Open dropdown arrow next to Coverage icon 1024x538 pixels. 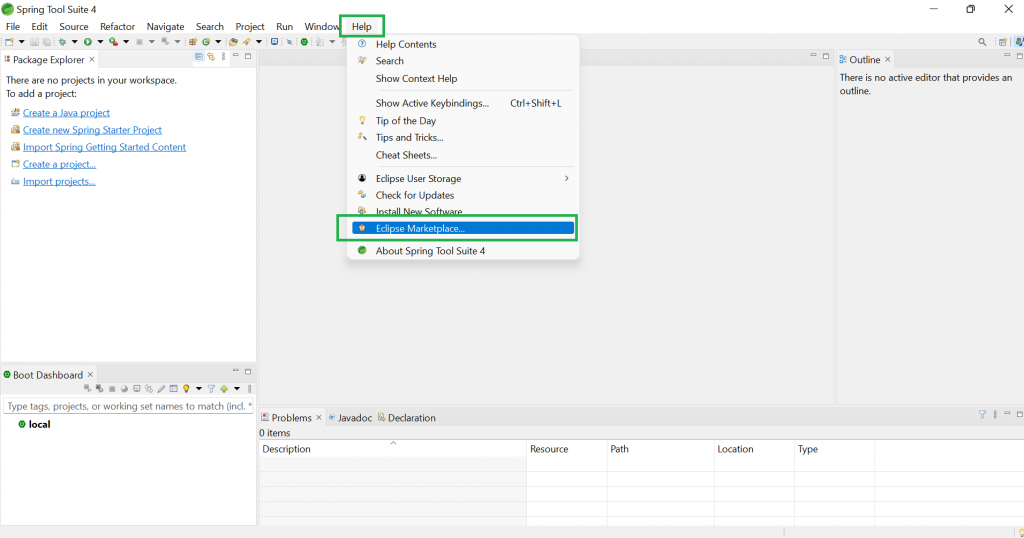pos(126,42)
